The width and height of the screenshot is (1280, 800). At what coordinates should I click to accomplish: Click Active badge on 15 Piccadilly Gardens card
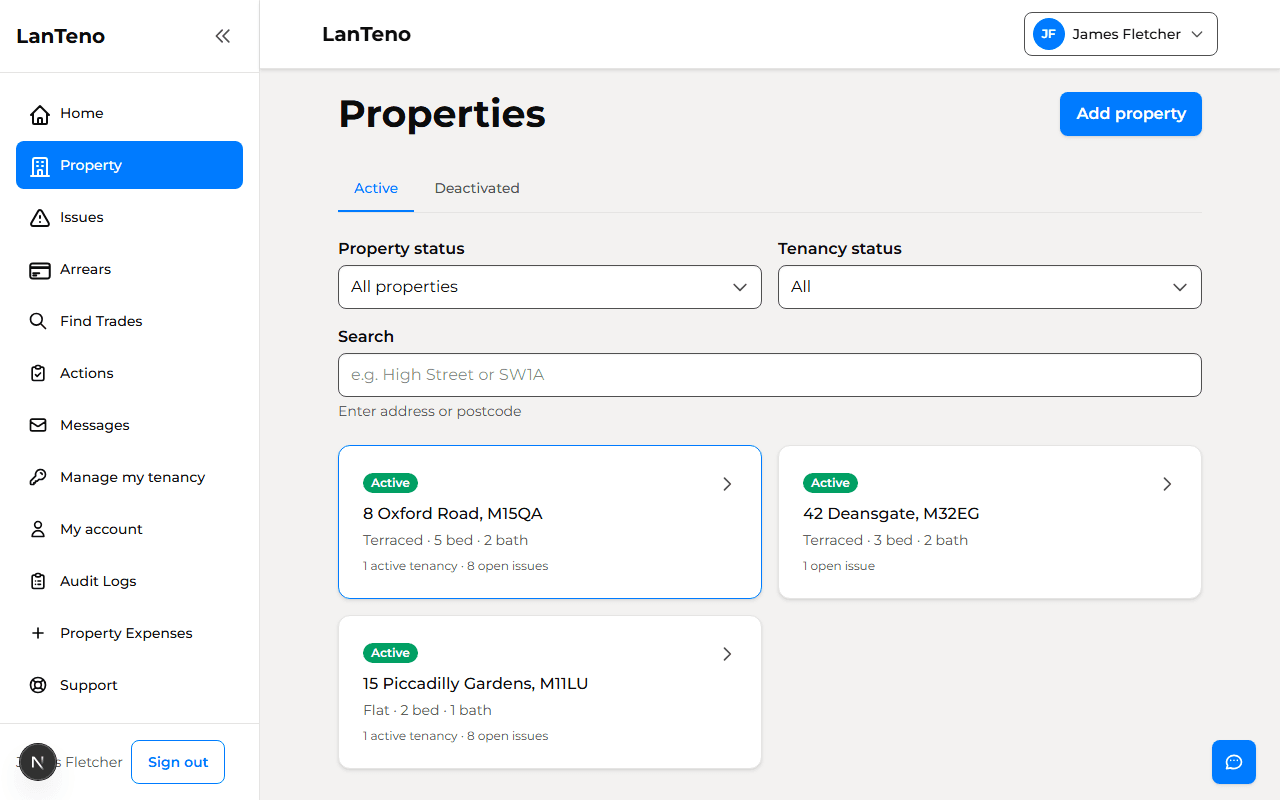click(x=390, y=653)
